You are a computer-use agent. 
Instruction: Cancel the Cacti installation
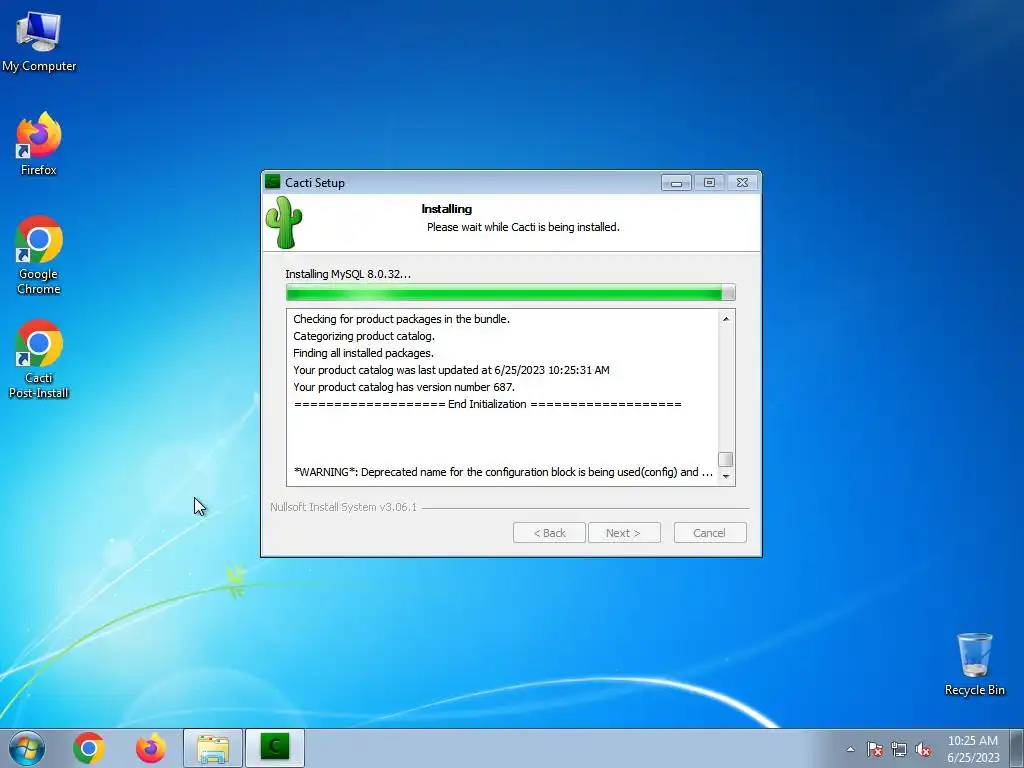[710, 533]
